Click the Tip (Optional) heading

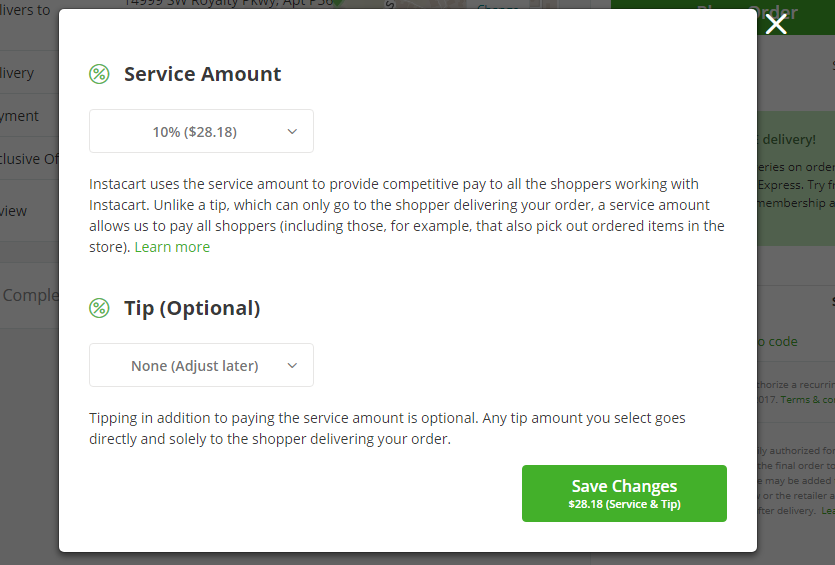coord(192,308)
